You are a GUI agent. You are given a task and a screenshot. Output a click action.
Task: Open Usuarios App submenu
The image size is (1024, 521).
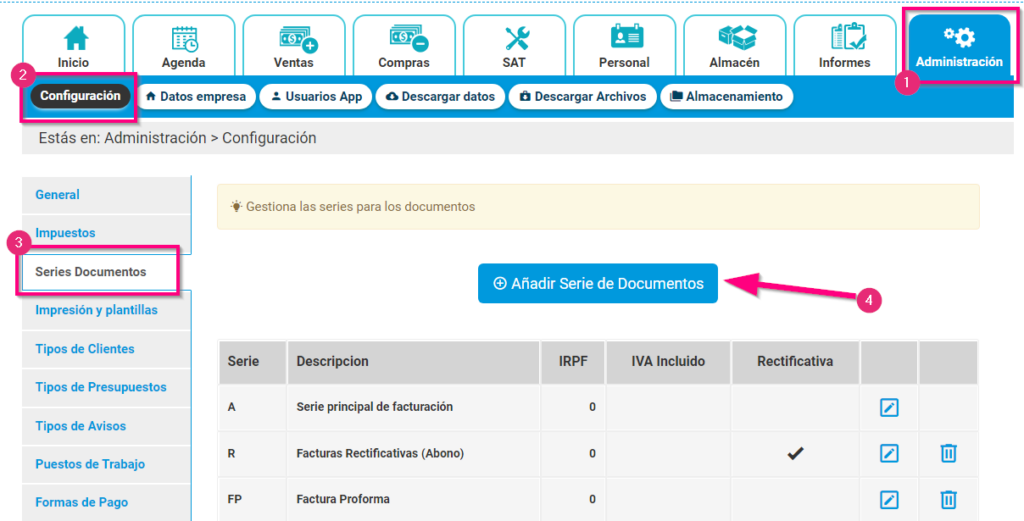click(x=316, y=97)
